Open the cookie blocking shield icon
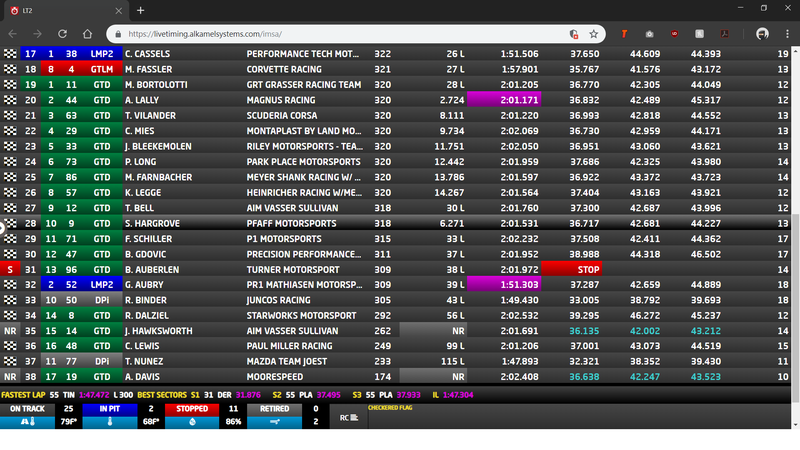 pyautogui.click(x=573, y=34)
